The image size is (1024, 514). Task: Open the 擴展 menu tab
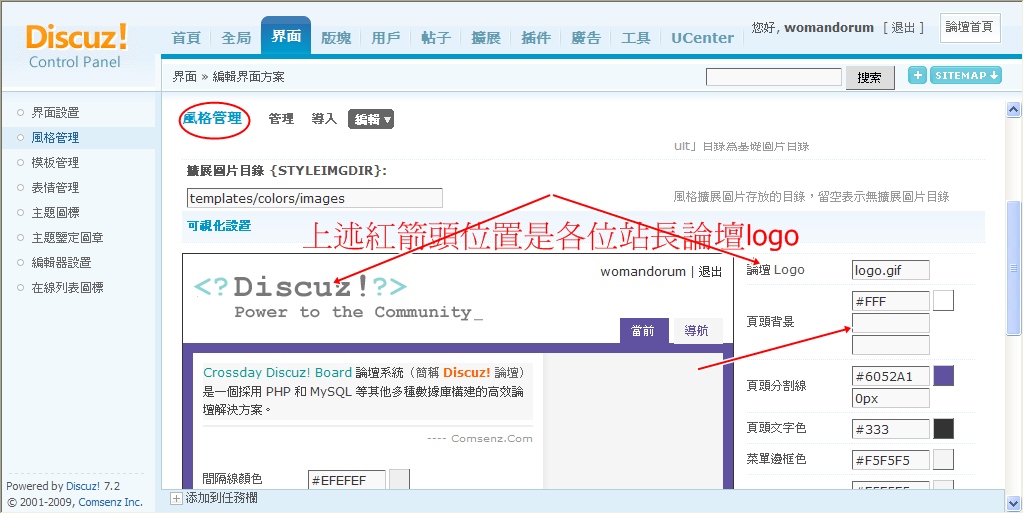[x=486, y=38]
